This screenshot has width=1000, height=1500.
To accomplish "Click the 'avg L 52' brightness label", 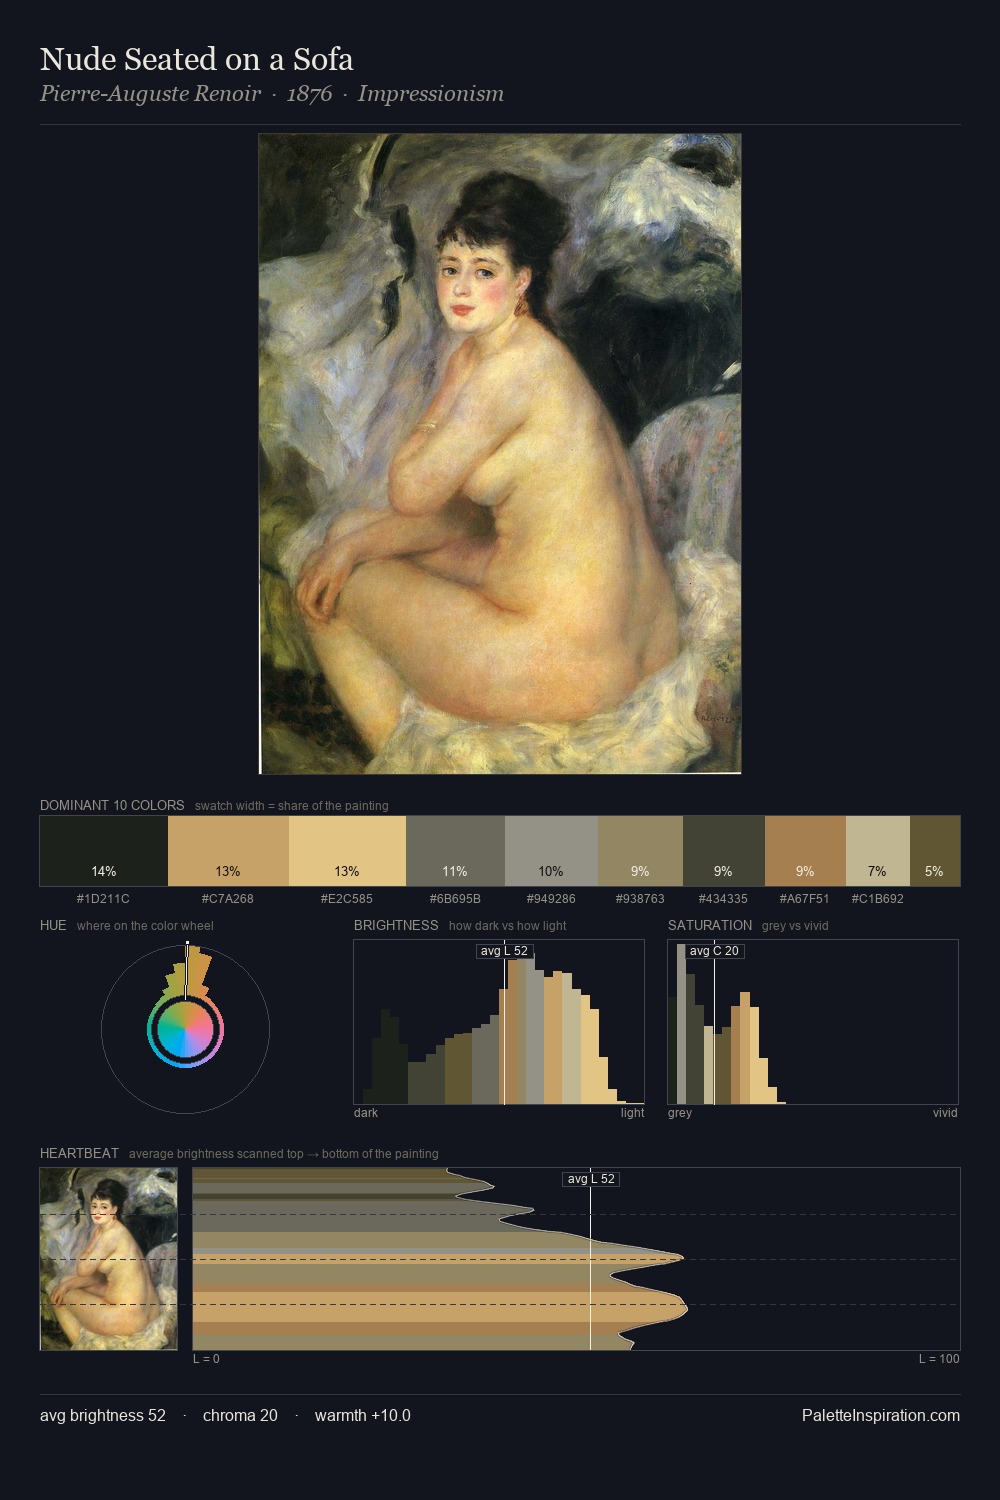I will [504, 951].
